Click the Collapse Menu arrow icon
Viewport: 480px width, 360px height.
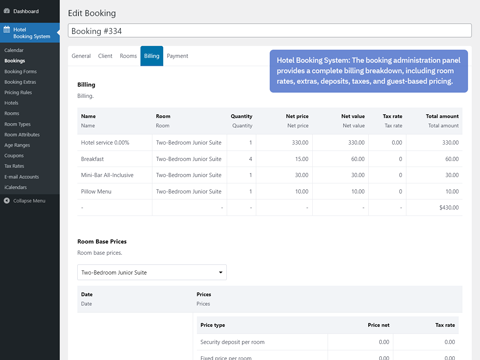pos(7,201)
